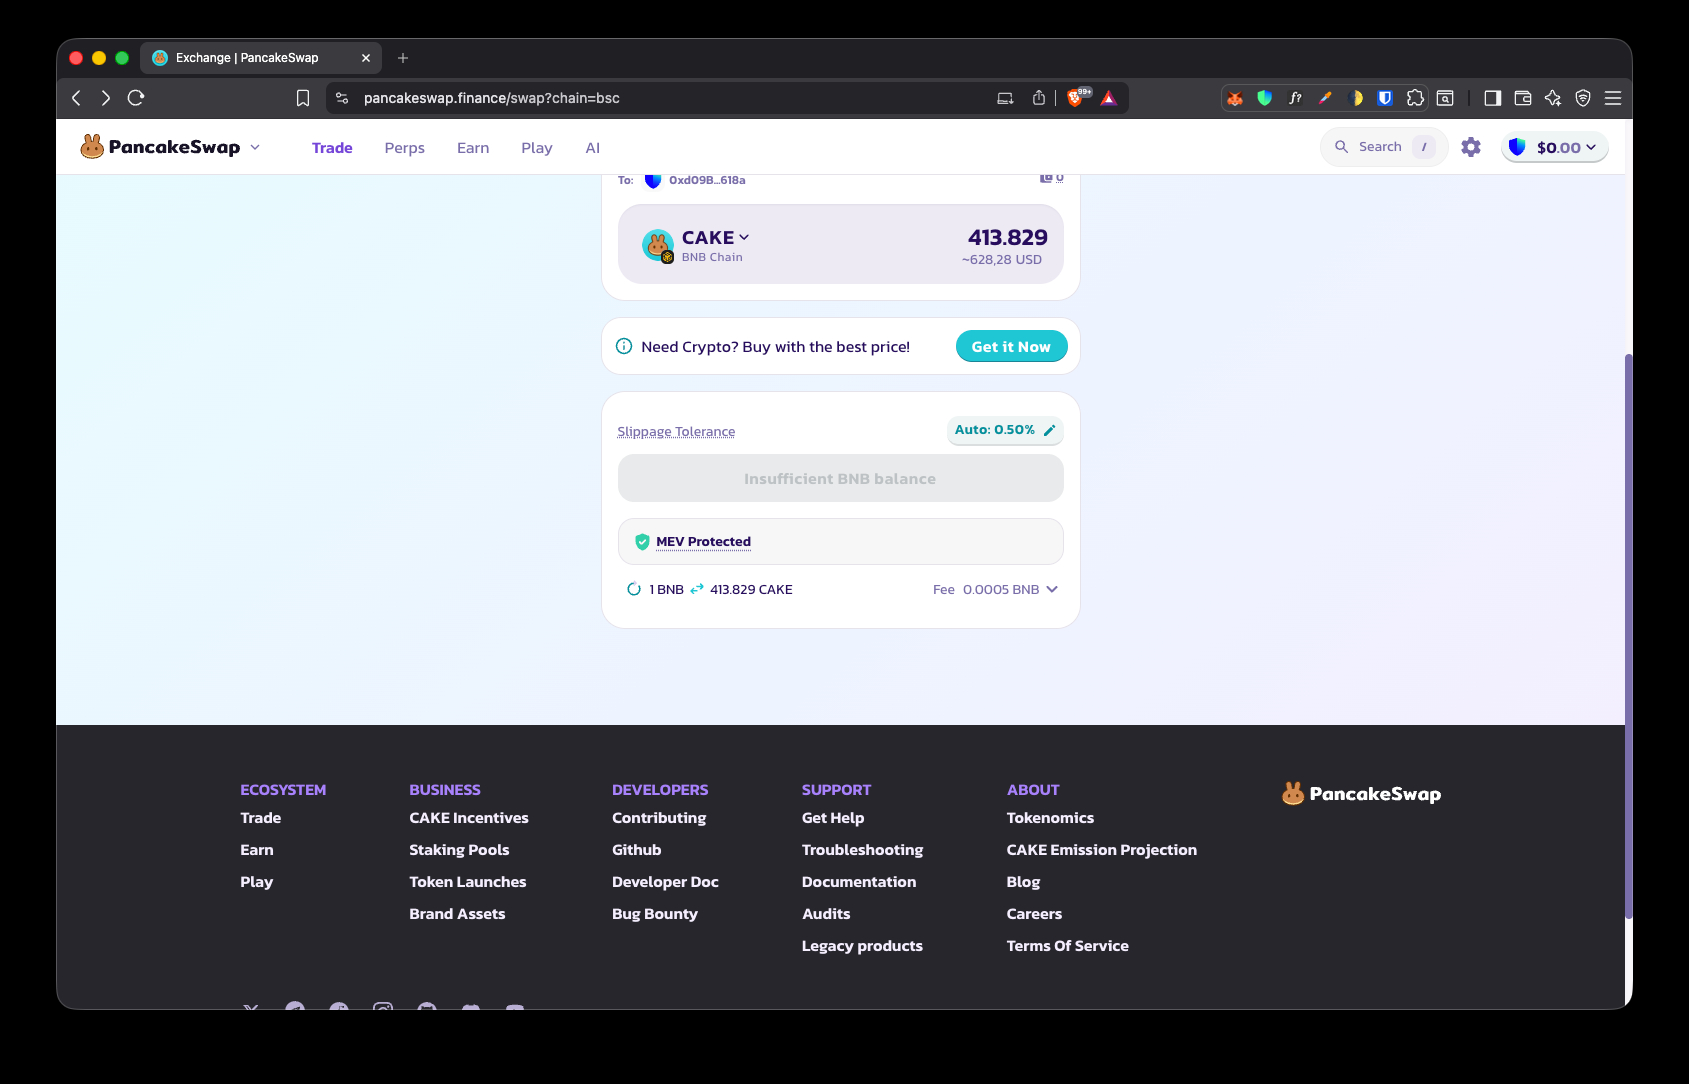
Task: Click the font finder extension icon
Action: click(x=1295, y=98)
